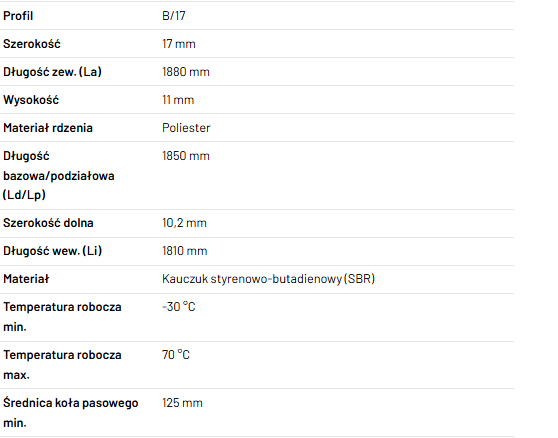Select the 1880 mm outer length value
This screenshot has height=438, width=558.
[186, 72]
